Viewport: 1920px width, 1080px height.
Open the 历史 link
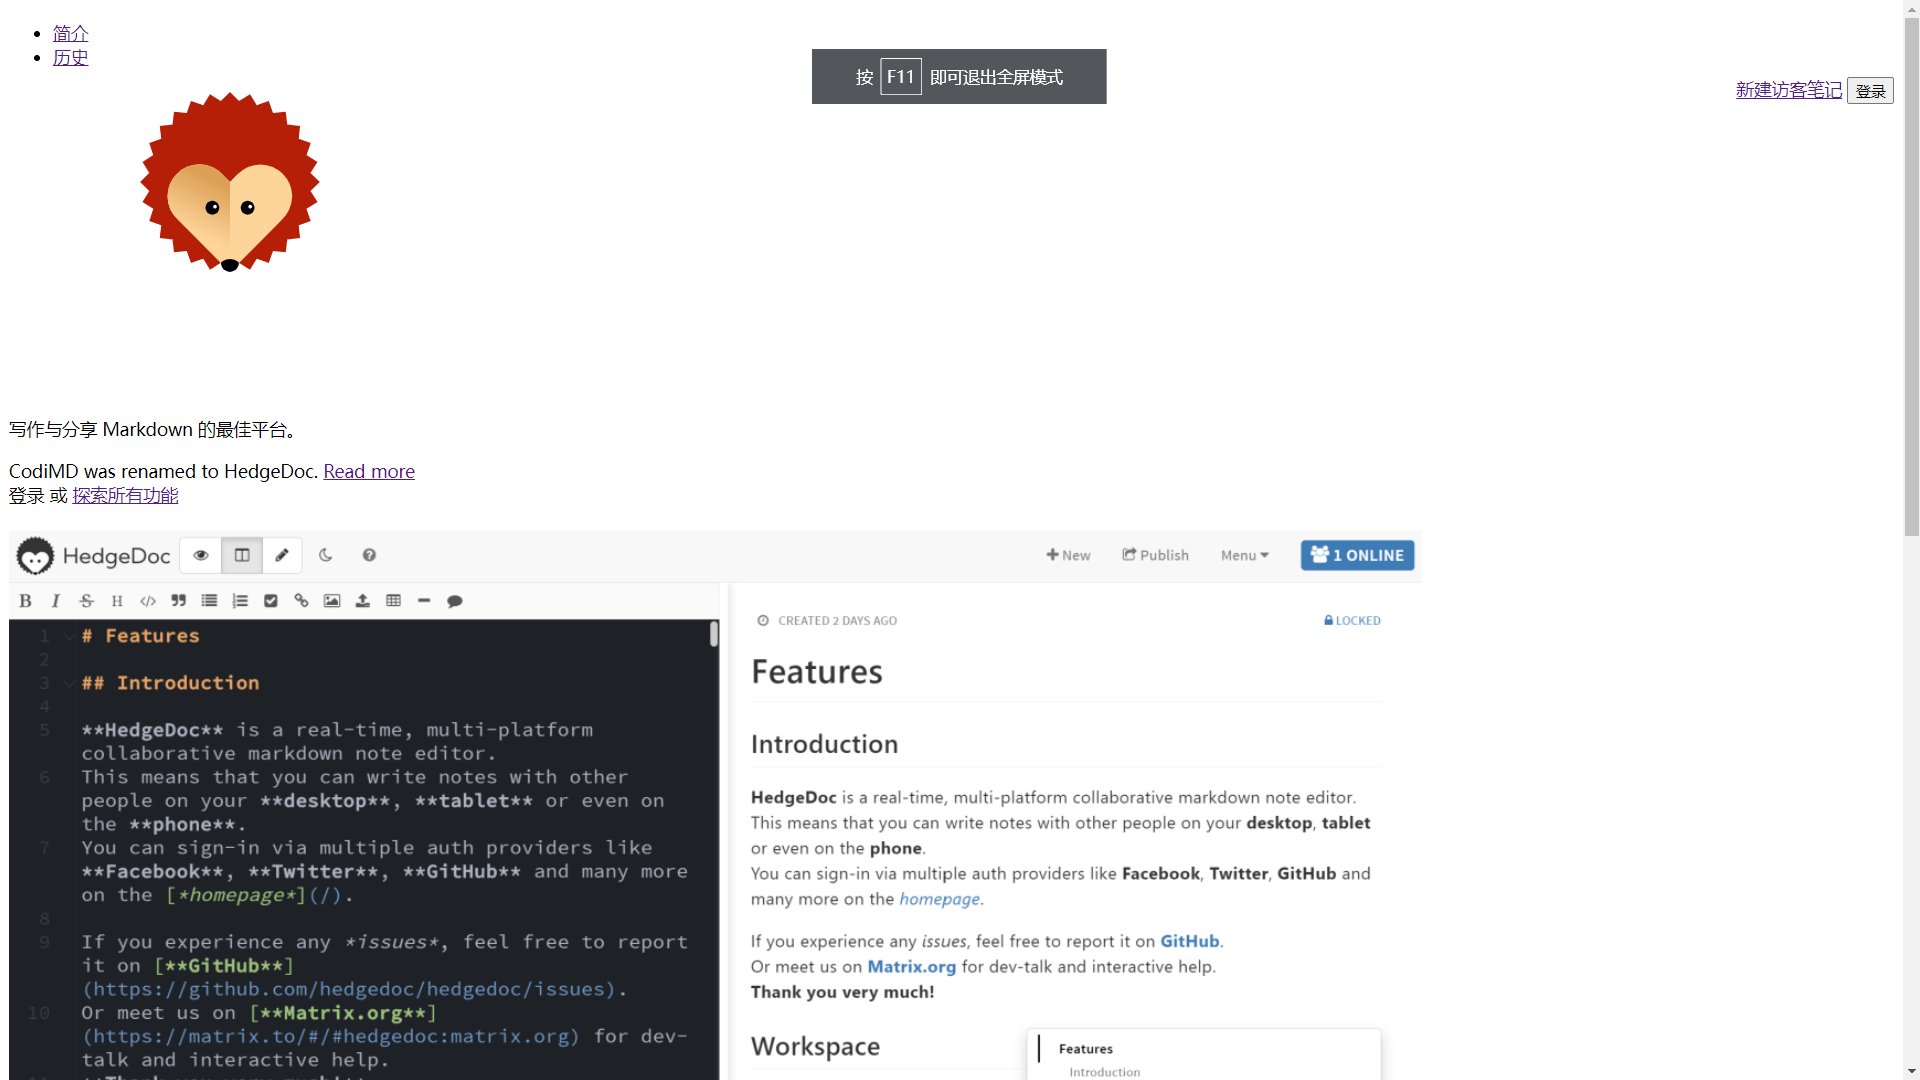(69, 57)
